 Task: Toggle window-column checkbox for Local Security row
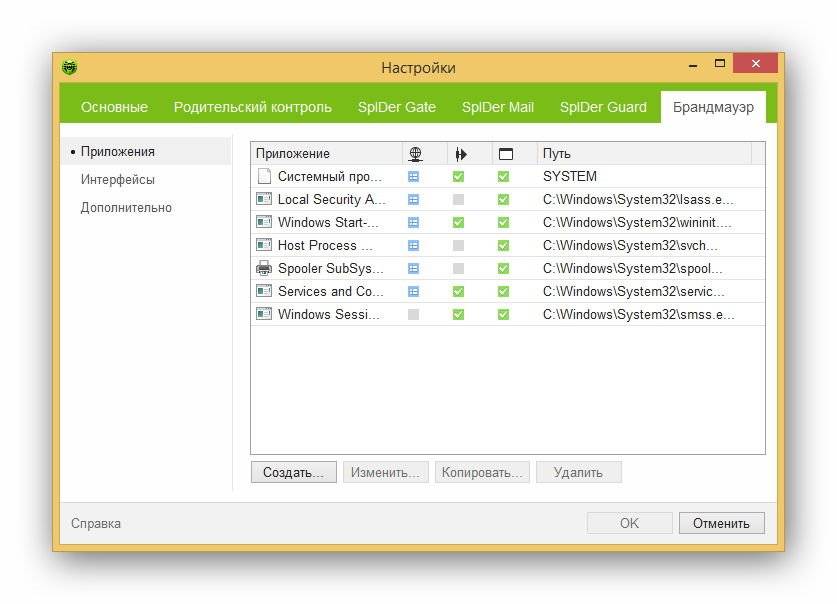point(503,200)
